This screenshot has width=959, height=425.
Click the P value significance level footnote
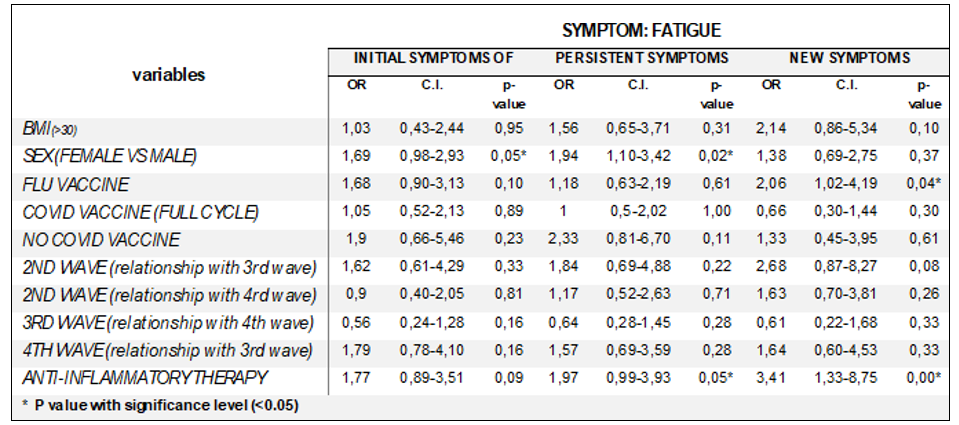(160, 405)
